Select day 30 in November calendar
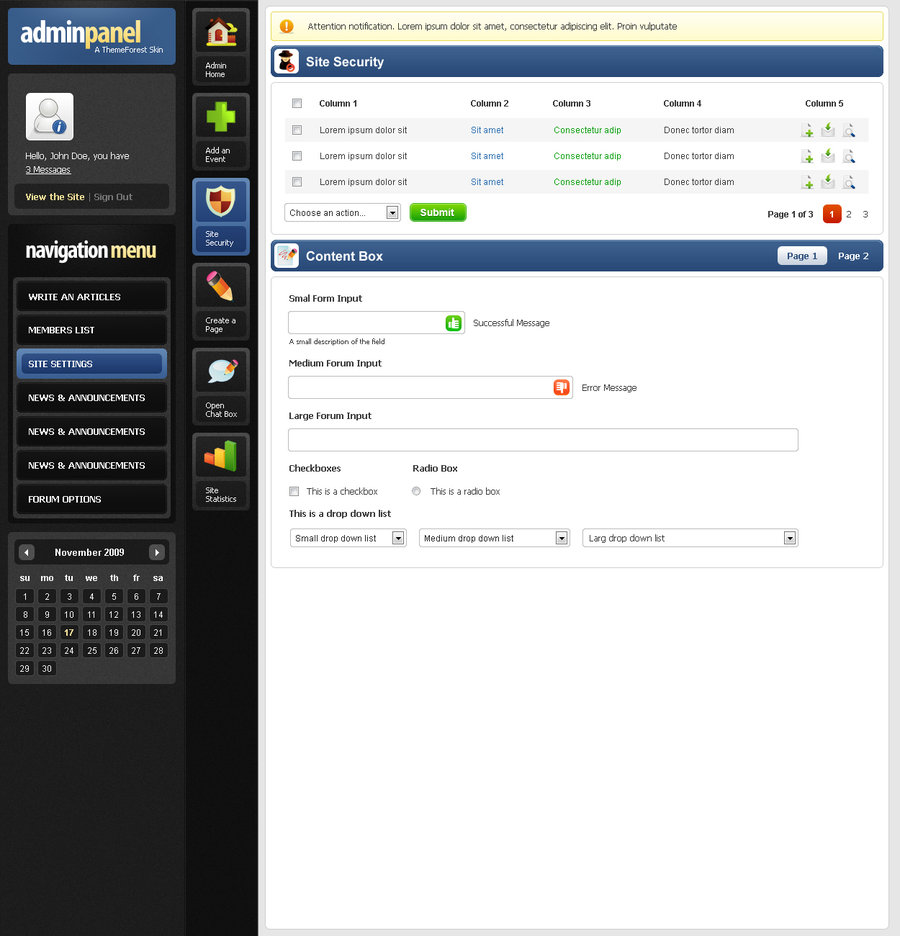The height and width of the screenshot is (936, 900). pyautogui.click(x=47, y=669)
